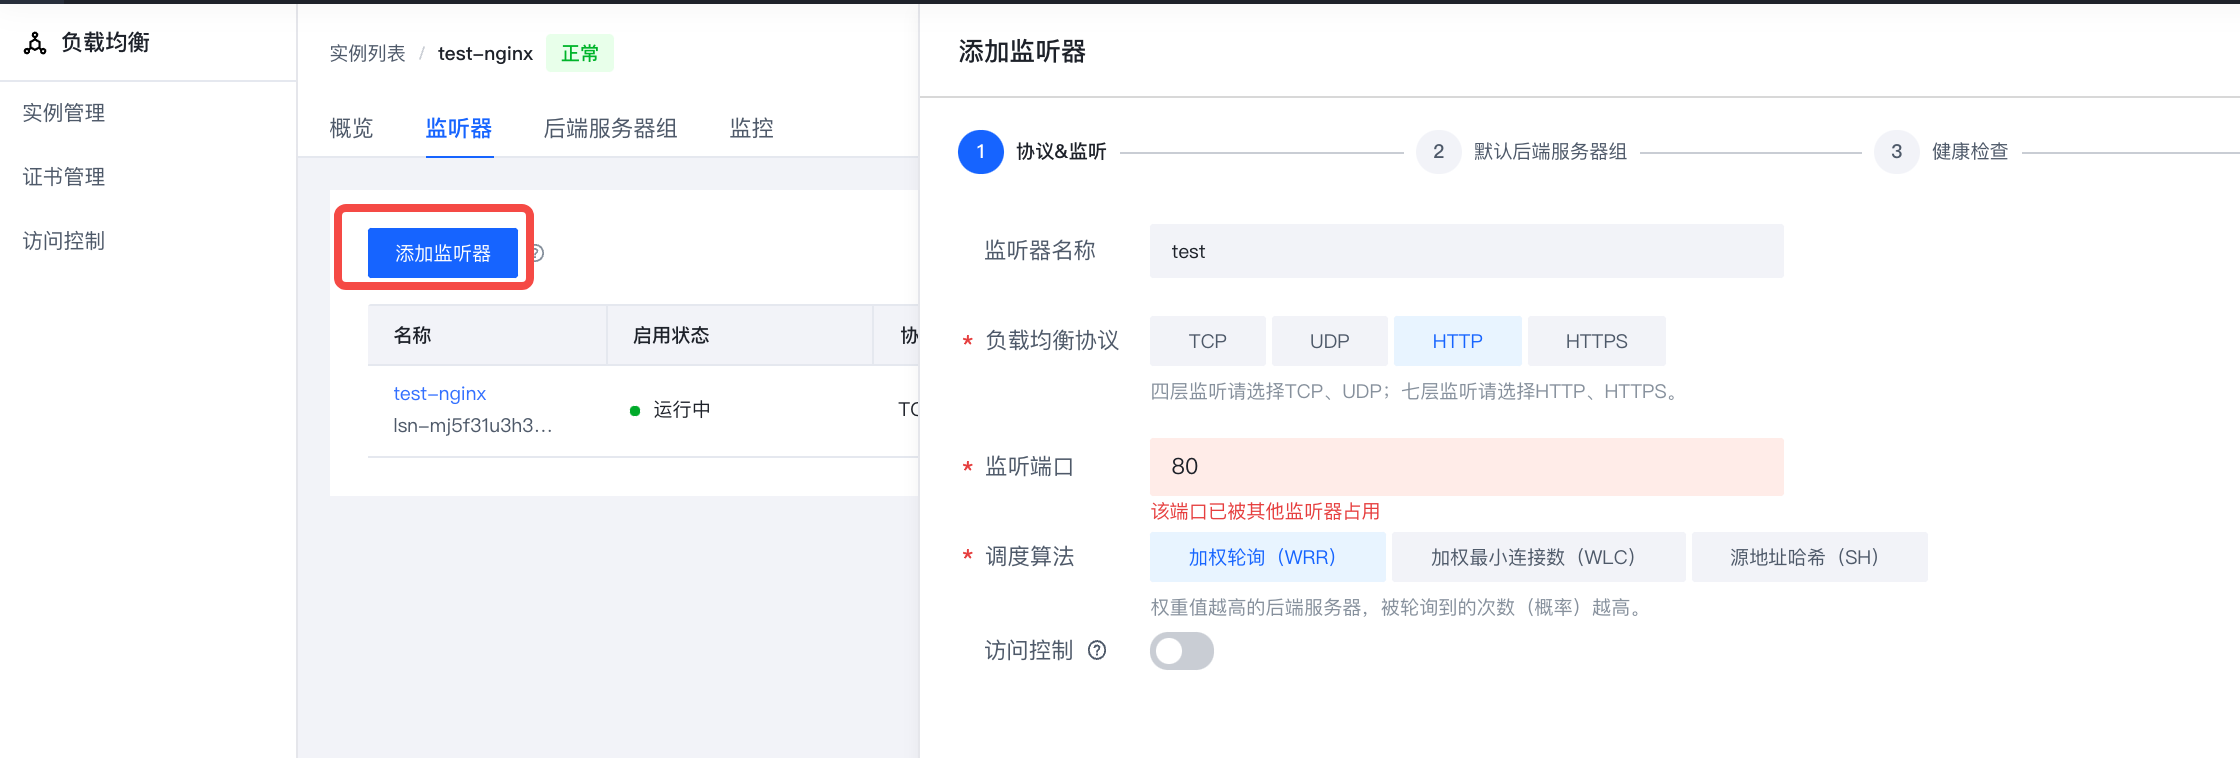The width and height of the screenshot is (2240, 758).
Task: Click the 添加监听器 panel title
Action: point(1022,51)
